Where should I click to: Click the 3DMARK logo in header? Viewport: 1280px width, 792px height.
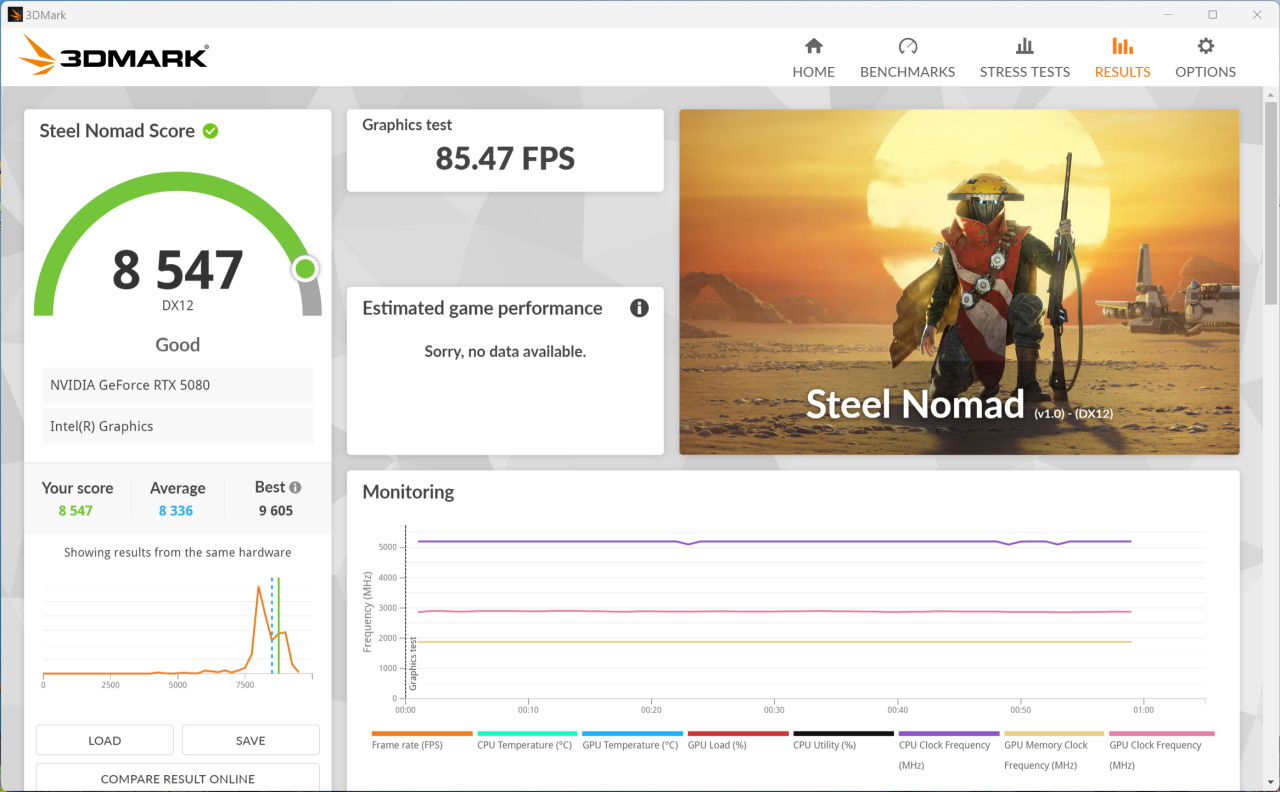113,56
